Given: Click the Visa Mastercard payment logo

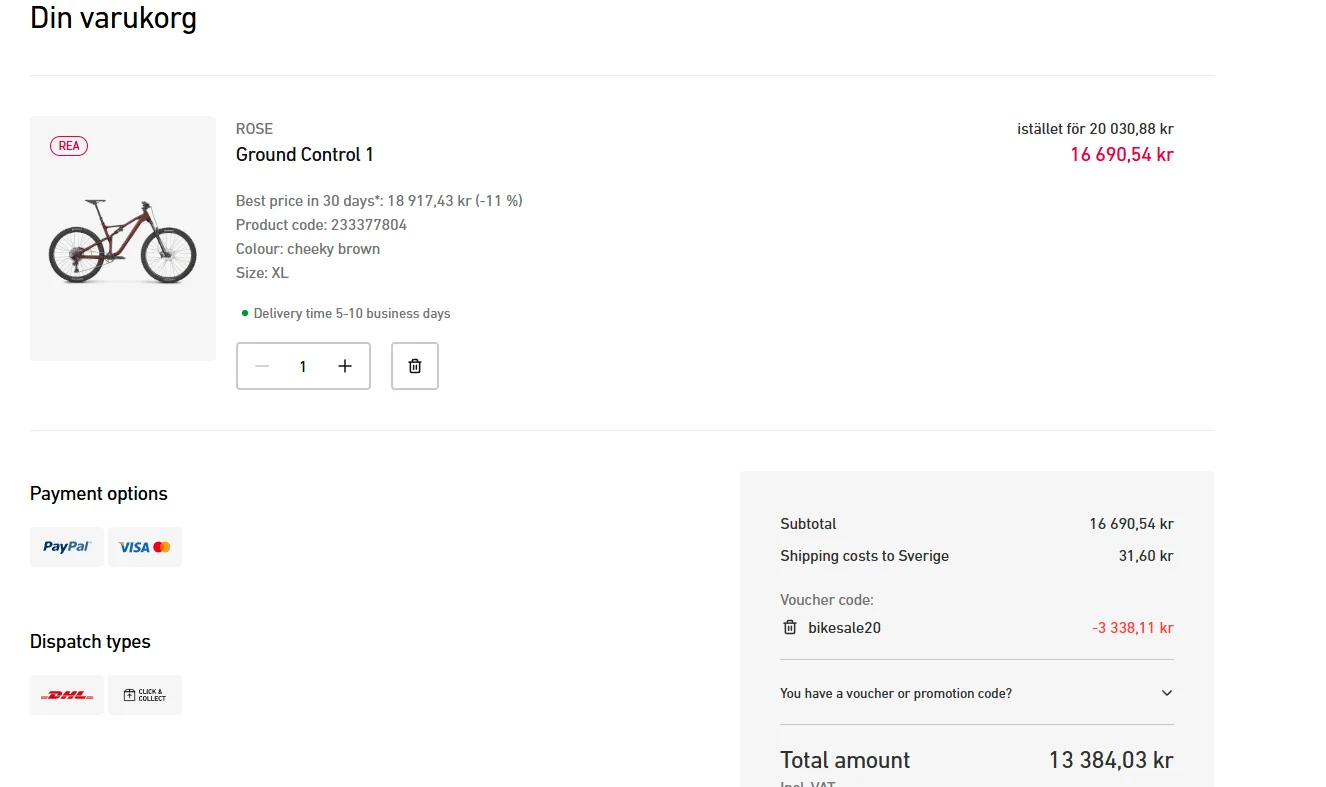Looking at the screenshot, I should click(x=145, y=547).
